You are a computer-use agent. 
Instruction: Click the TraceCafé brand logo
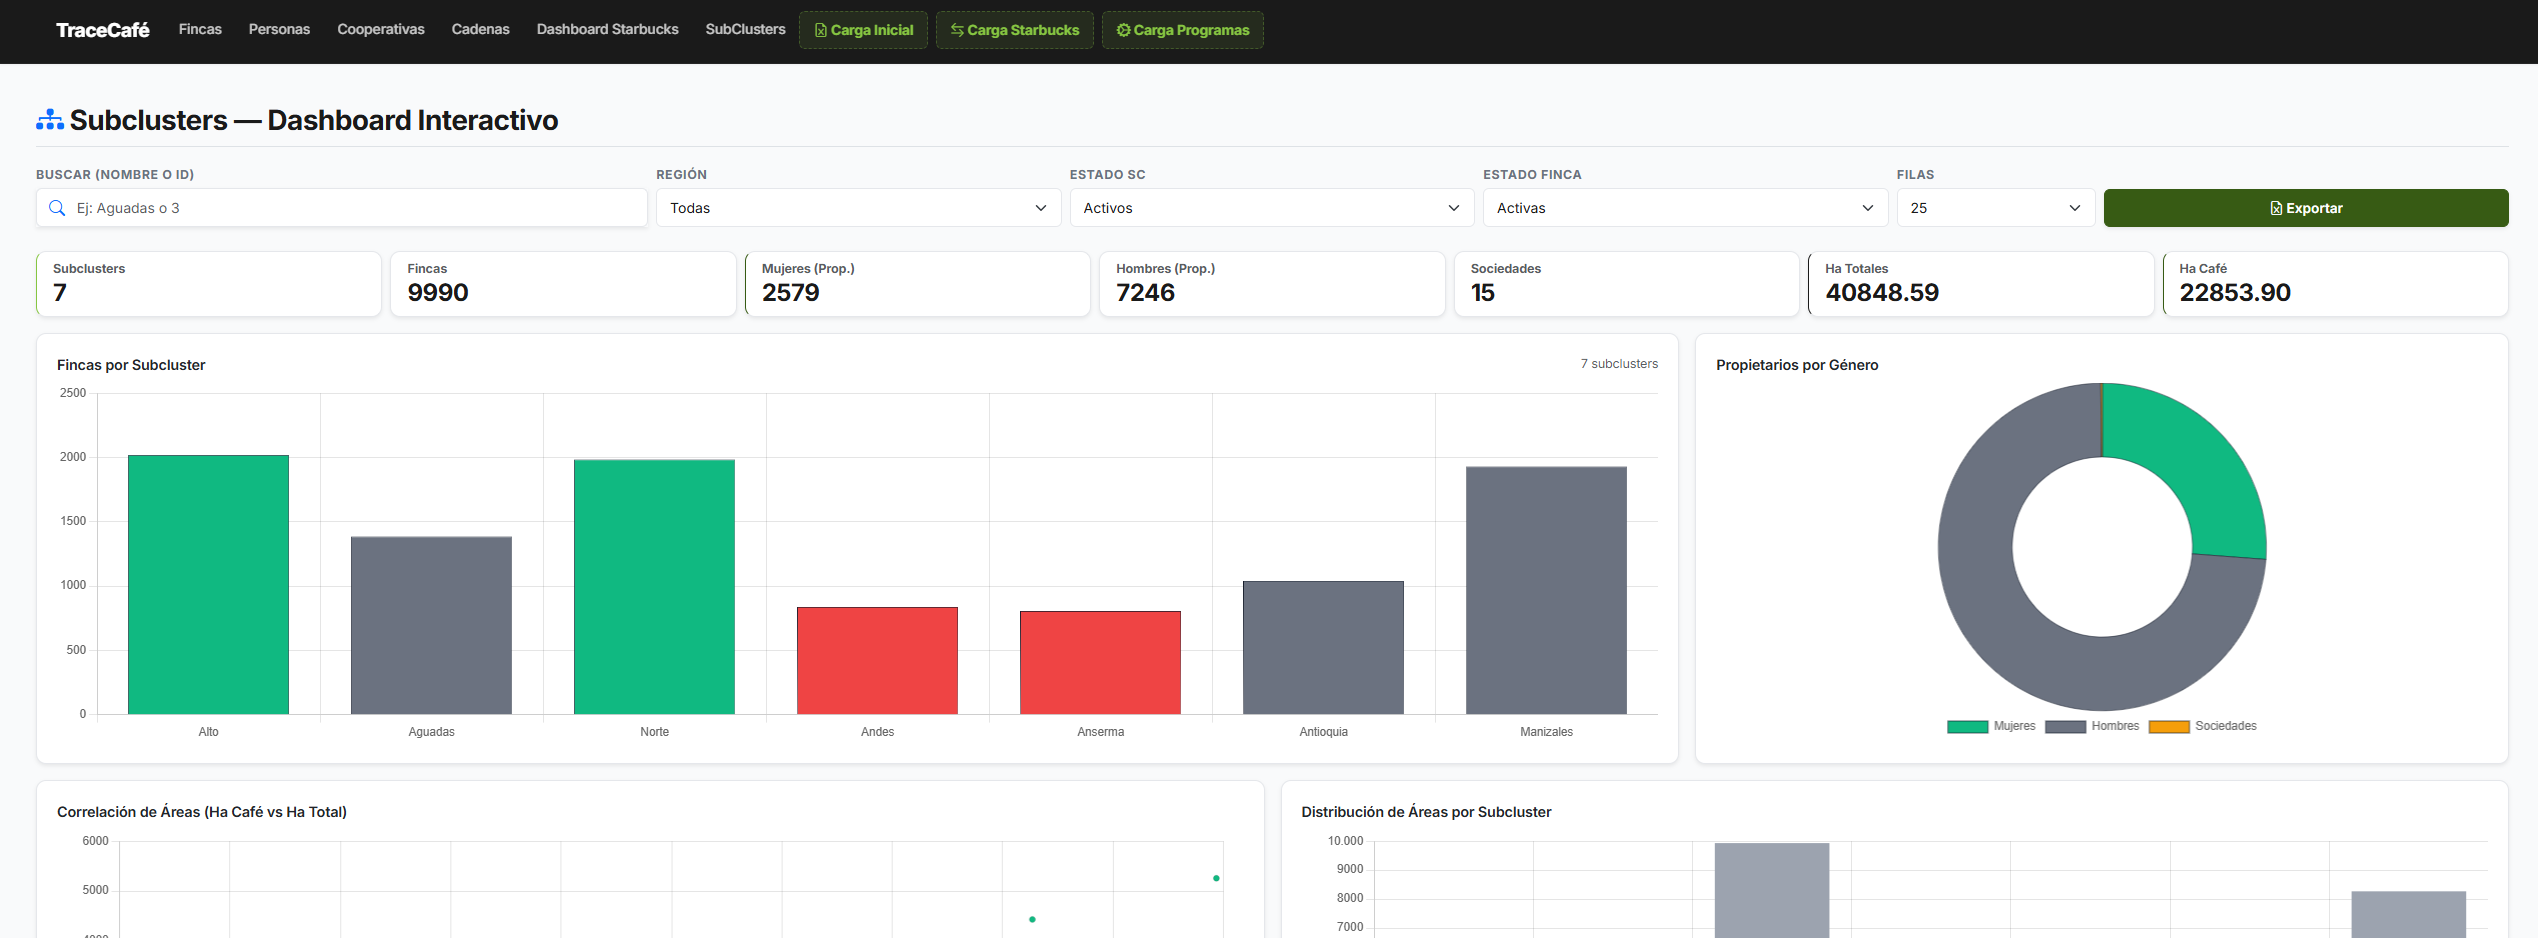(102, 30)
